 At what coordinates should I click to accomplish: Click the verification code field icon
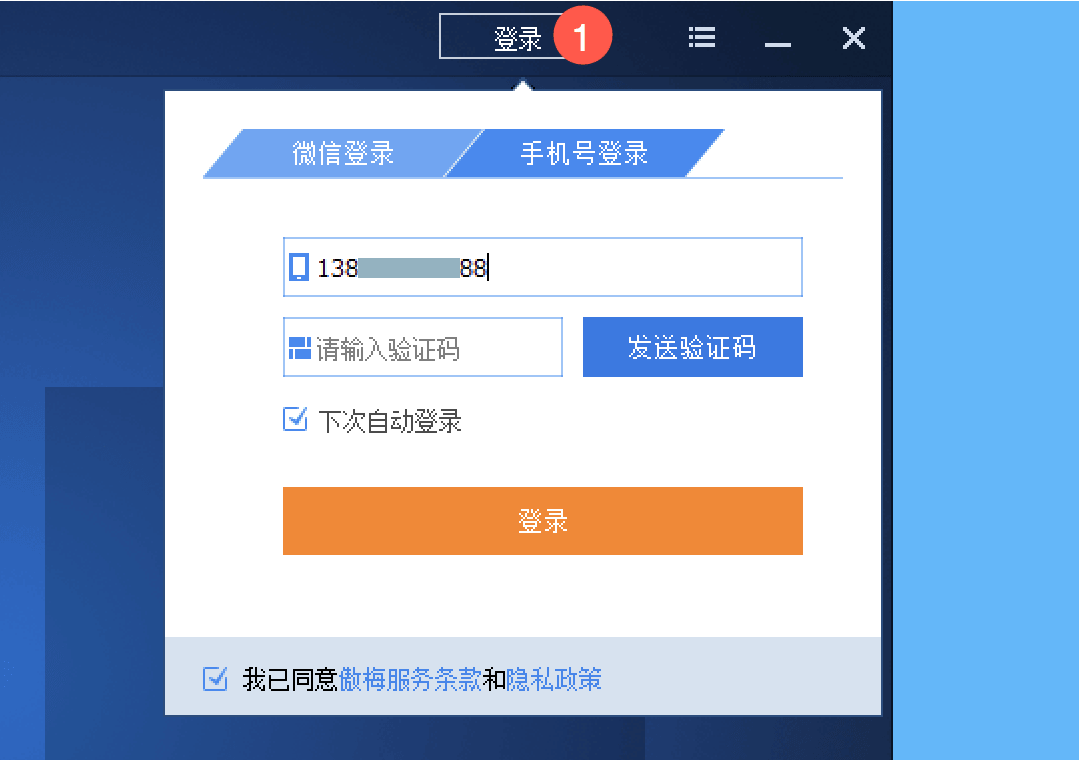coord(300,348)
